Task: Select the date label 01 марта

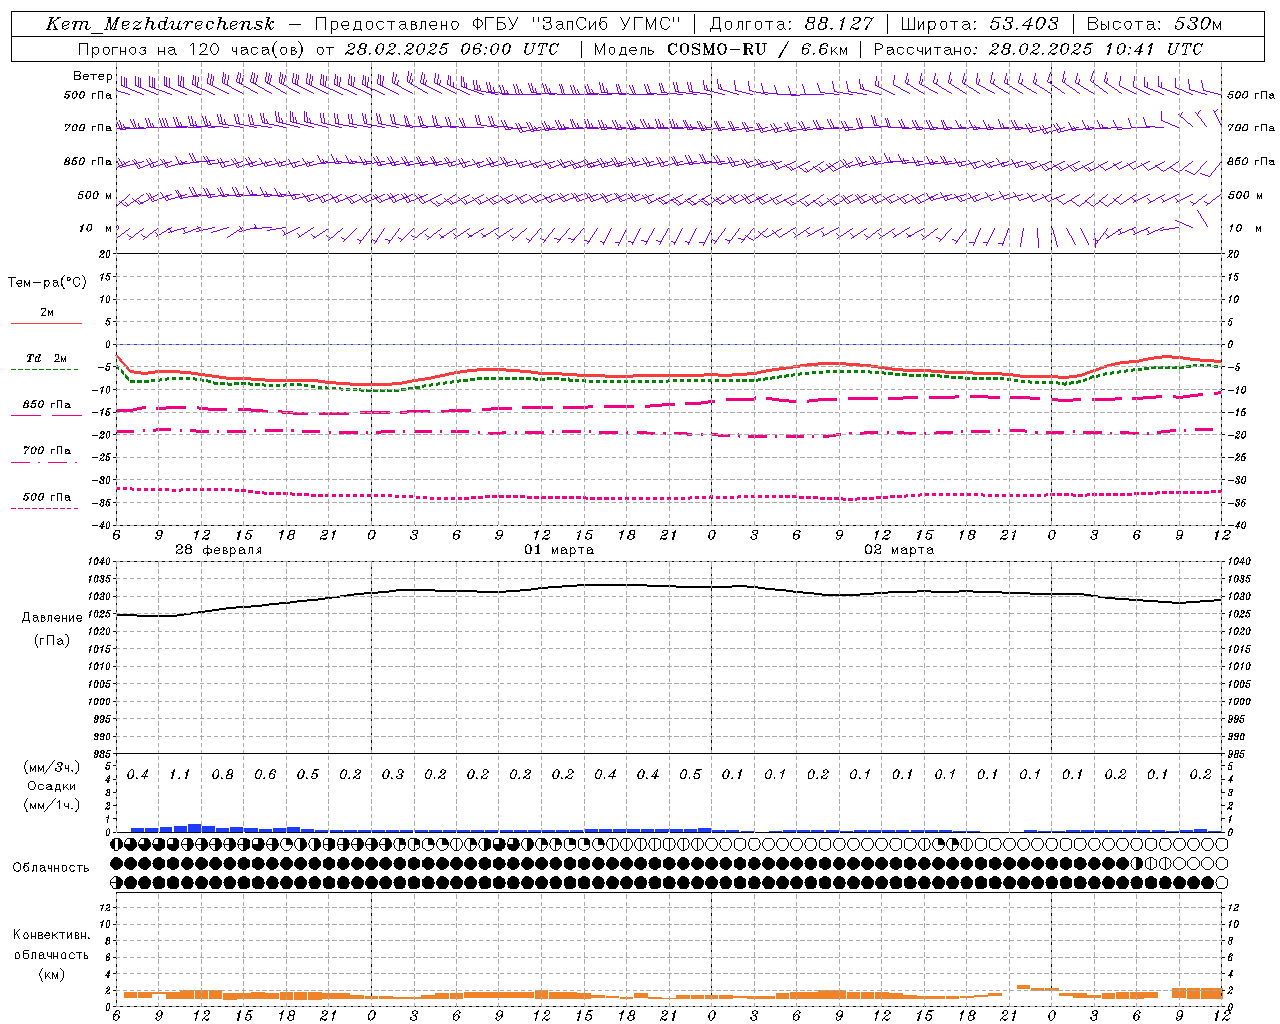Action: tap(559, 550)
